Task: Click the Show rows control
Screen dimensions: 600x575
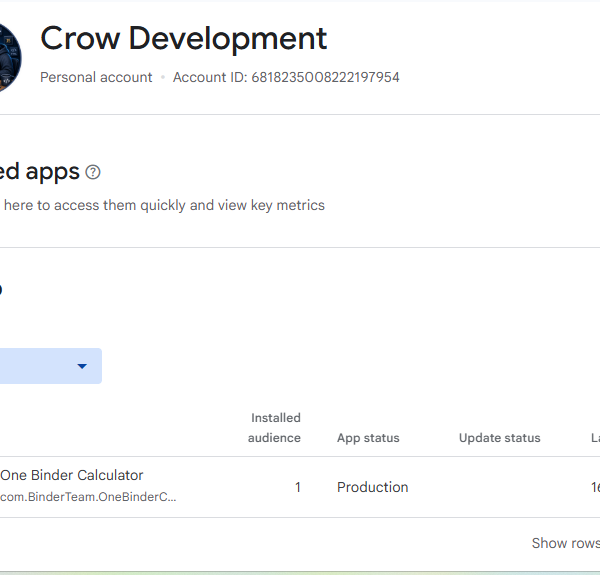Action: [566, 543]
